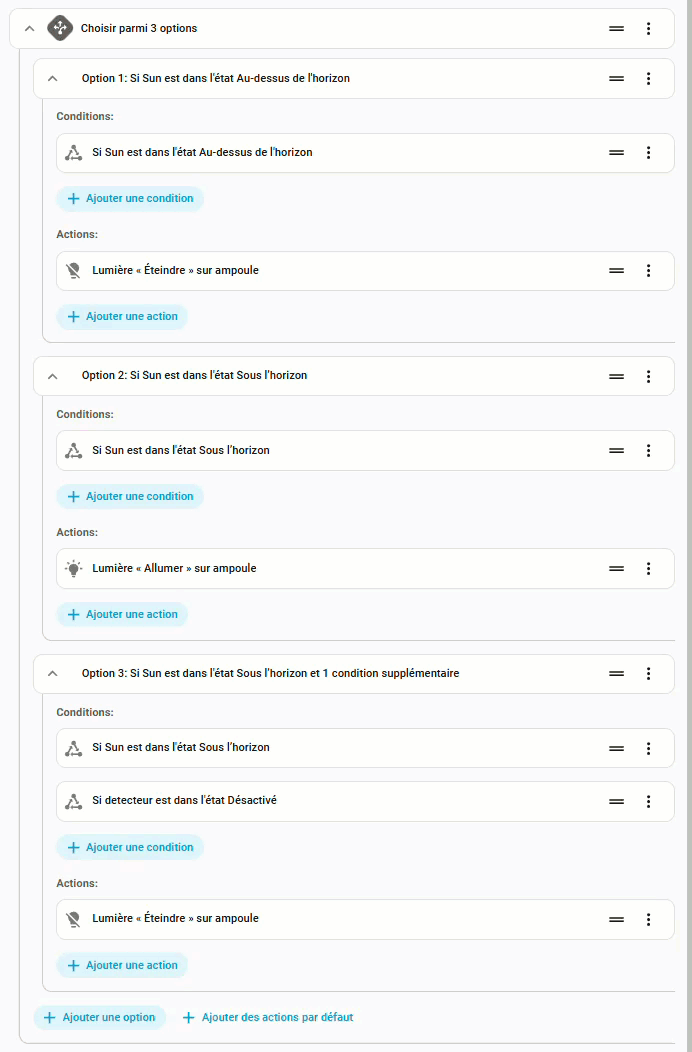Open overflow menu of Option 1 header
Viewport: 692px width, 1052px height.
648,78
